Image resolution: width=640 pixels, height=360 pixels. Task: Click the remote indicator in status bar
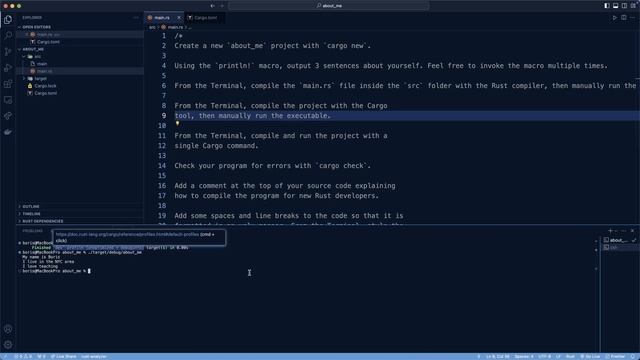coord(4,356)
